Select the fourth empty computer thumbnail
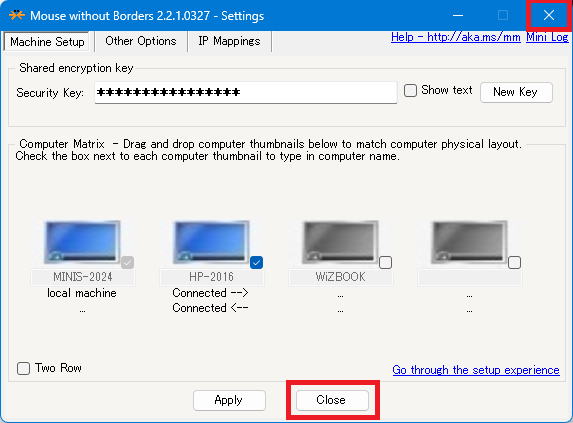Viewport: 573px width, 423px height. point(469,242)
